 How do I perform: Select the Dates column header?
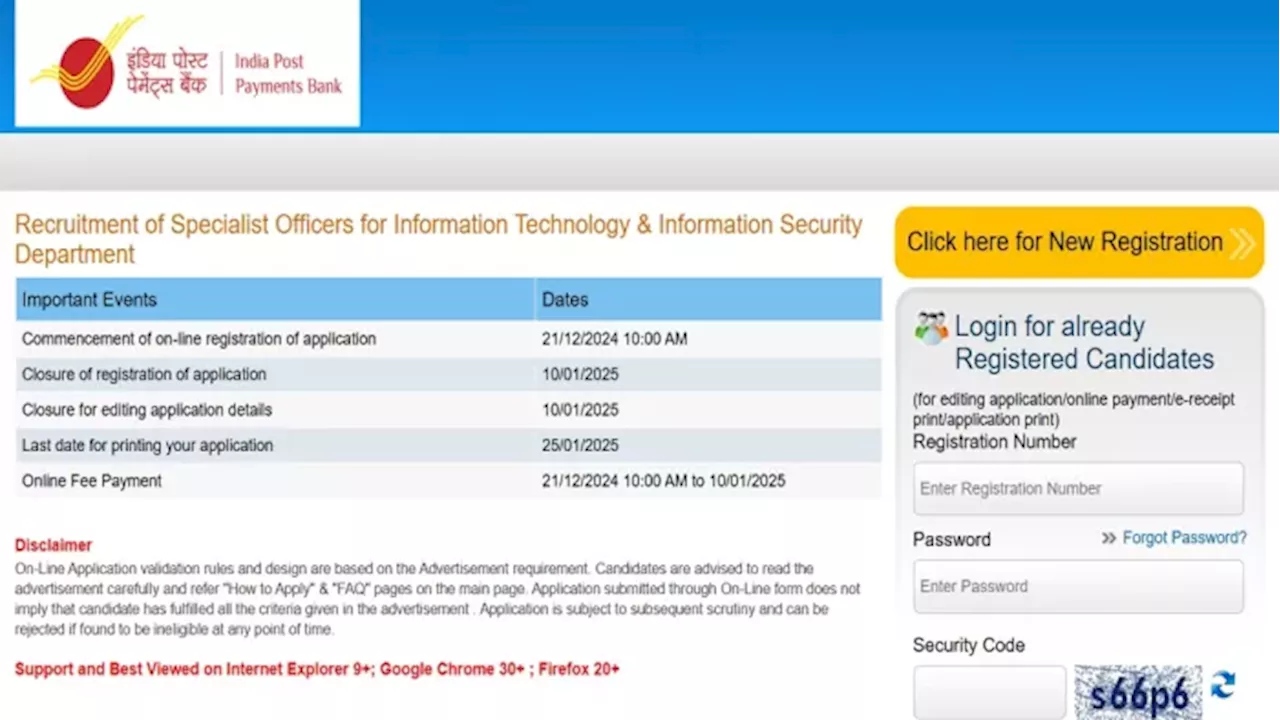(708, 299)
